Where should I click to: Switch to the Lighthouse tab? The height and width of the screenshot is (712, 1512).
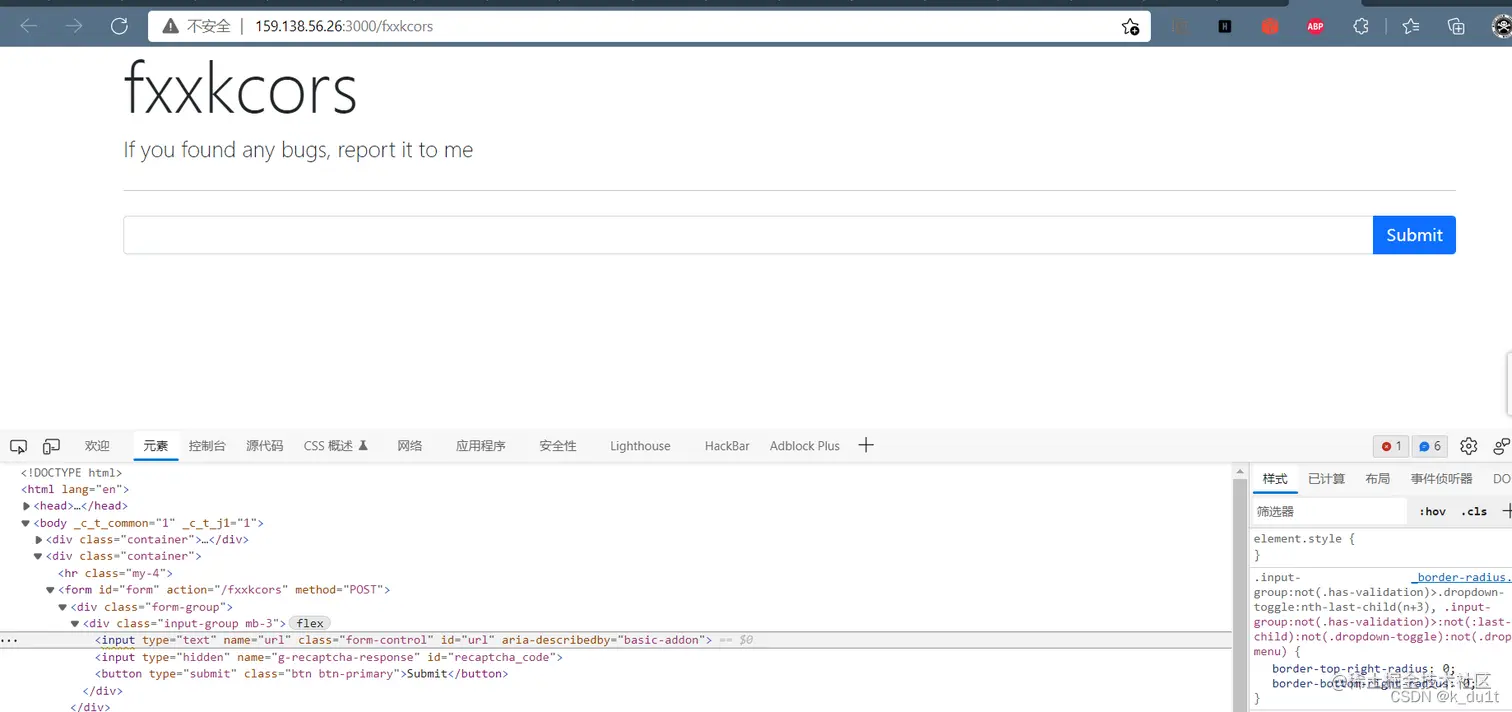640,446
